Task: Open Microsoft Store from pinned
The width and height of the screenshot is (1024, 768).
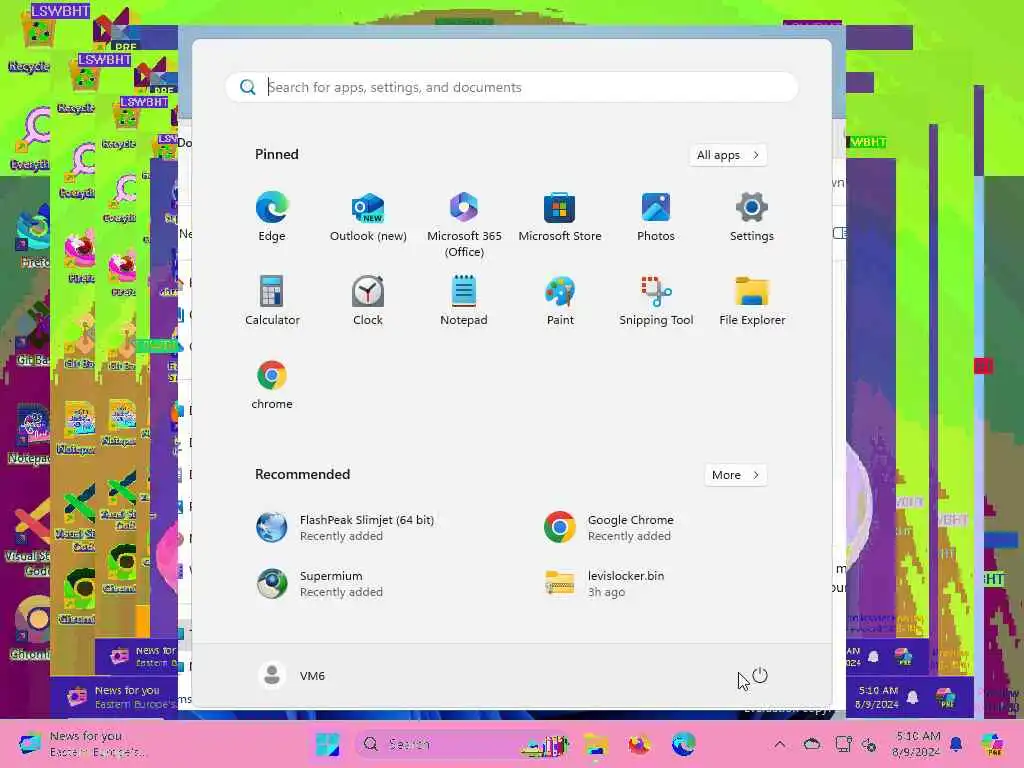Action: coord(560,217)
